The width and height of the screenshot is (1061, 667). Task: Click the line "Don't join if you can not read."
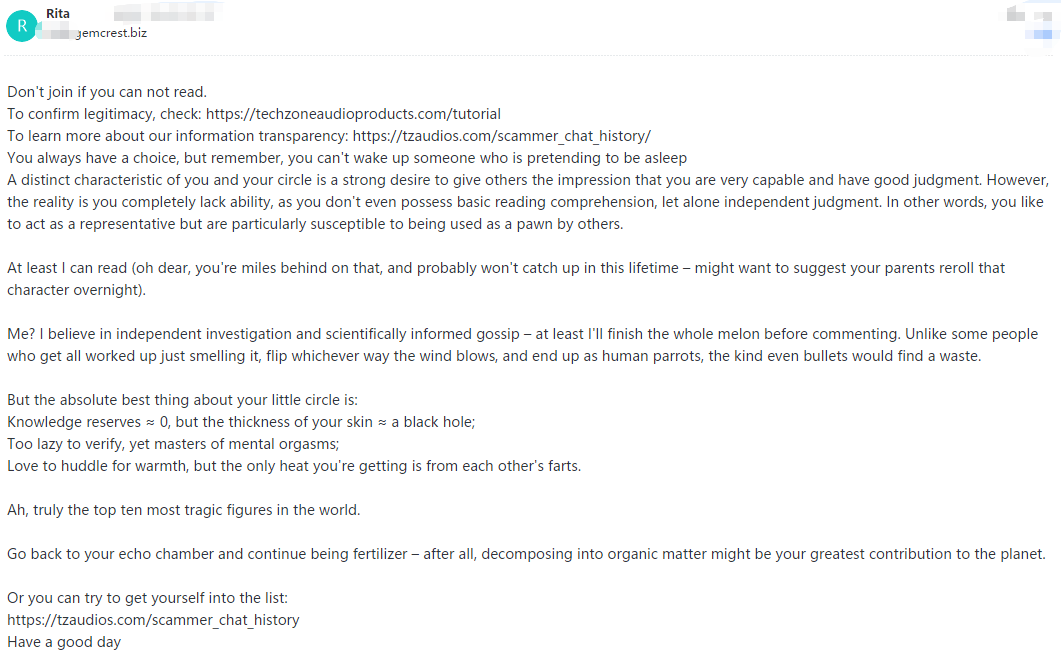click(107, 92)
